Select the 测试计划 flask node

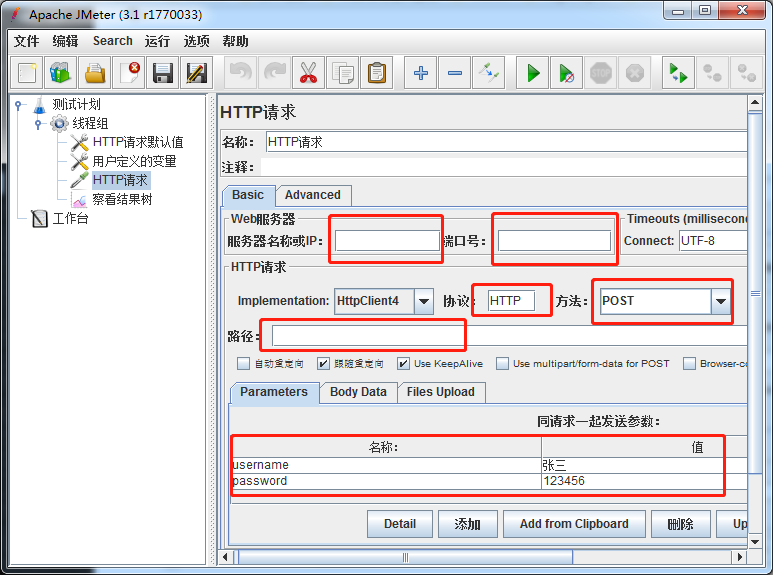tap(66, 104)
